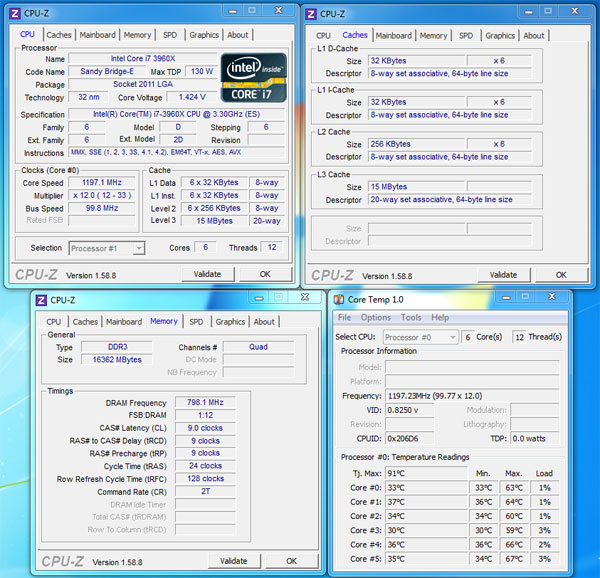Click the CPUID field '0x206D6'
This screenshot has height=578, width=600.
pos(410,439)
